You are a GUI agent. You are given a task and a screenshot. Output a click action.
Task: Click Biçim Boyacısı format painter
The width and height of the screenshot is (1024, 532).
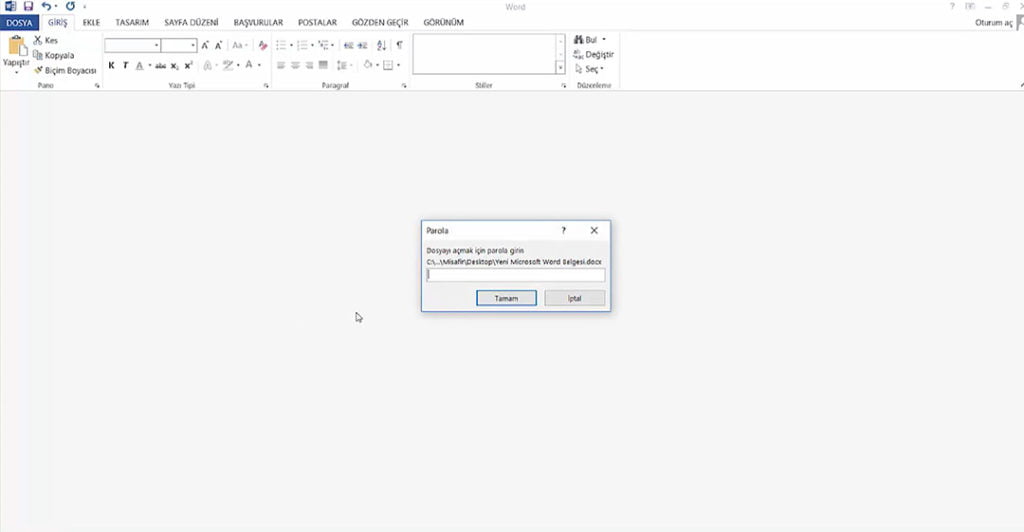(64, 71)
